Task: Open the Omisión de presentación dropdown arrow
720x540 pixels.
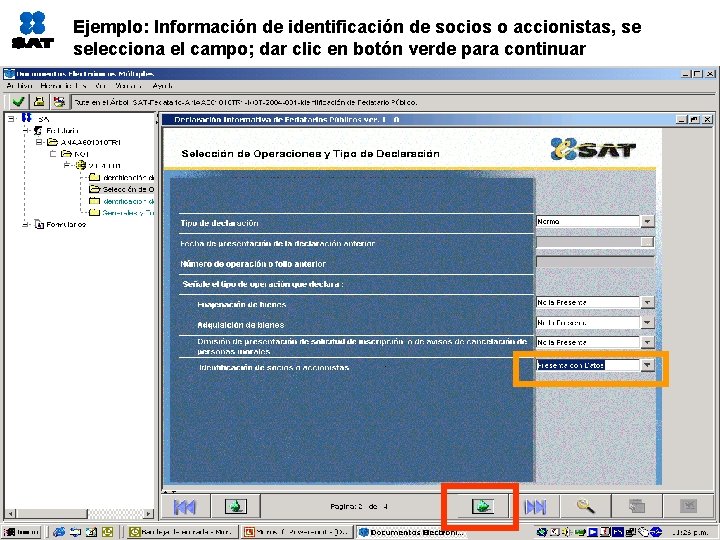Action: [647, 343]
